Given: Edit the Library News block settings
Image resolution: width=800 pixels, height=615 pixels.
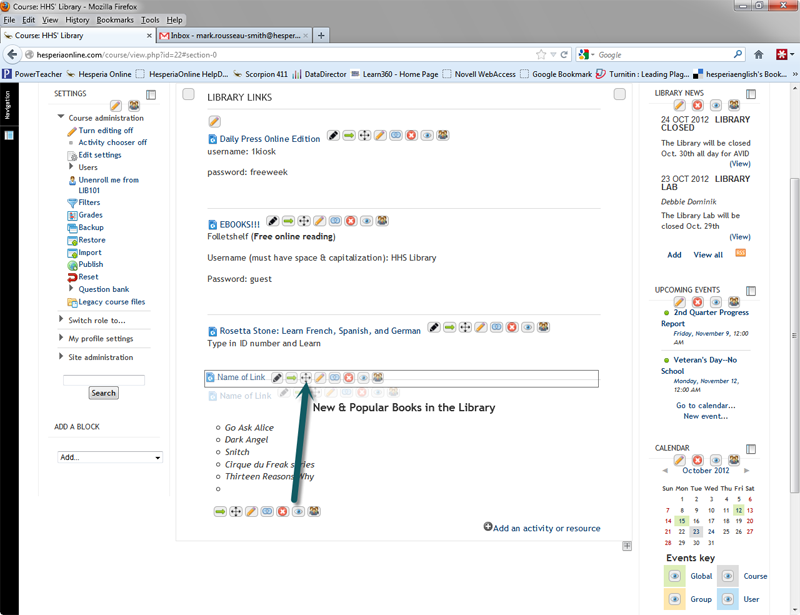Looking at the screenshot, I should pyautogui.click(x=680, y=105).
